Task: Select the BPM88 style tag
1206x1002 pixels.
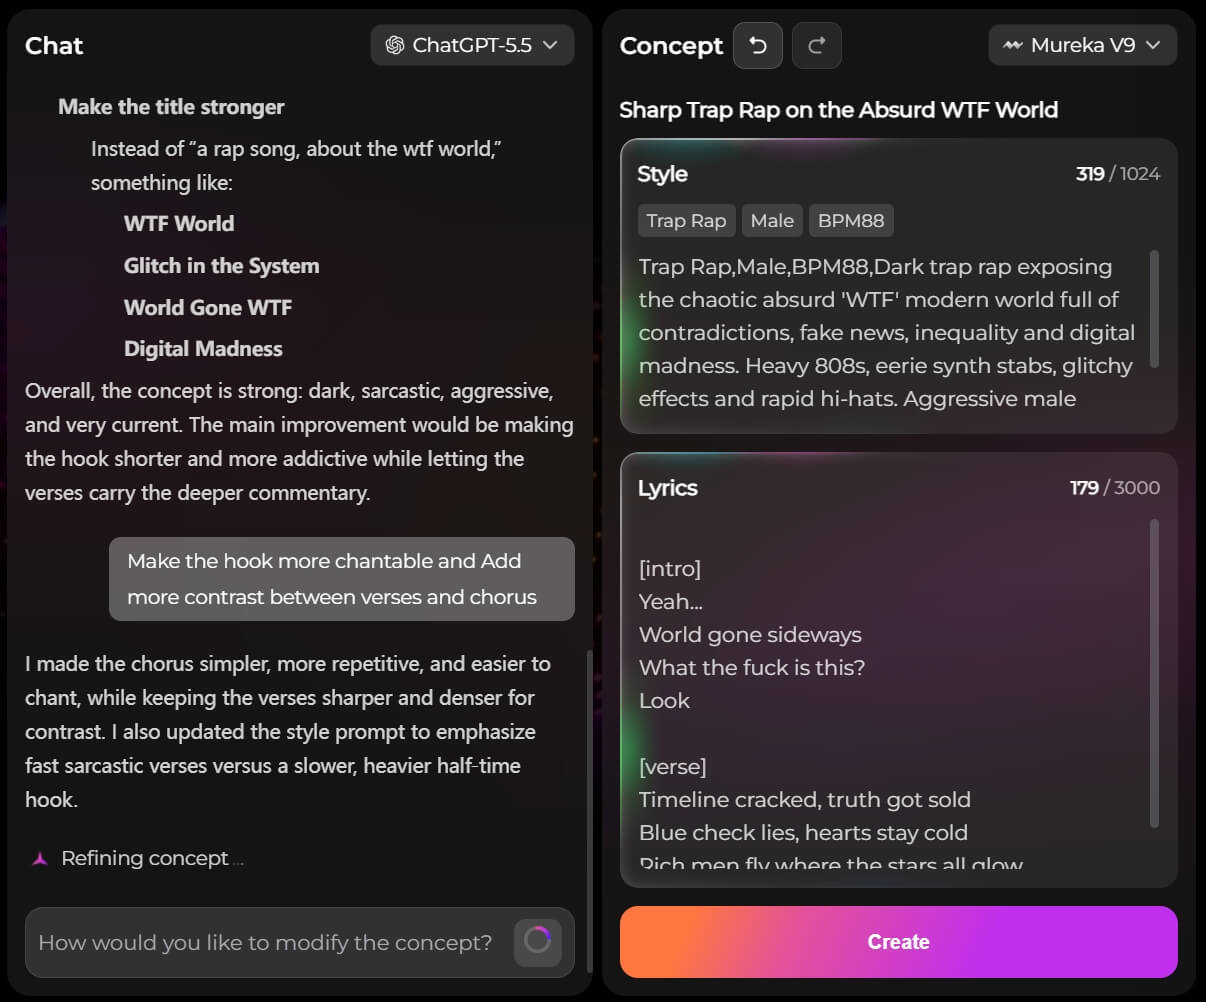Action: tap(851, 221)
